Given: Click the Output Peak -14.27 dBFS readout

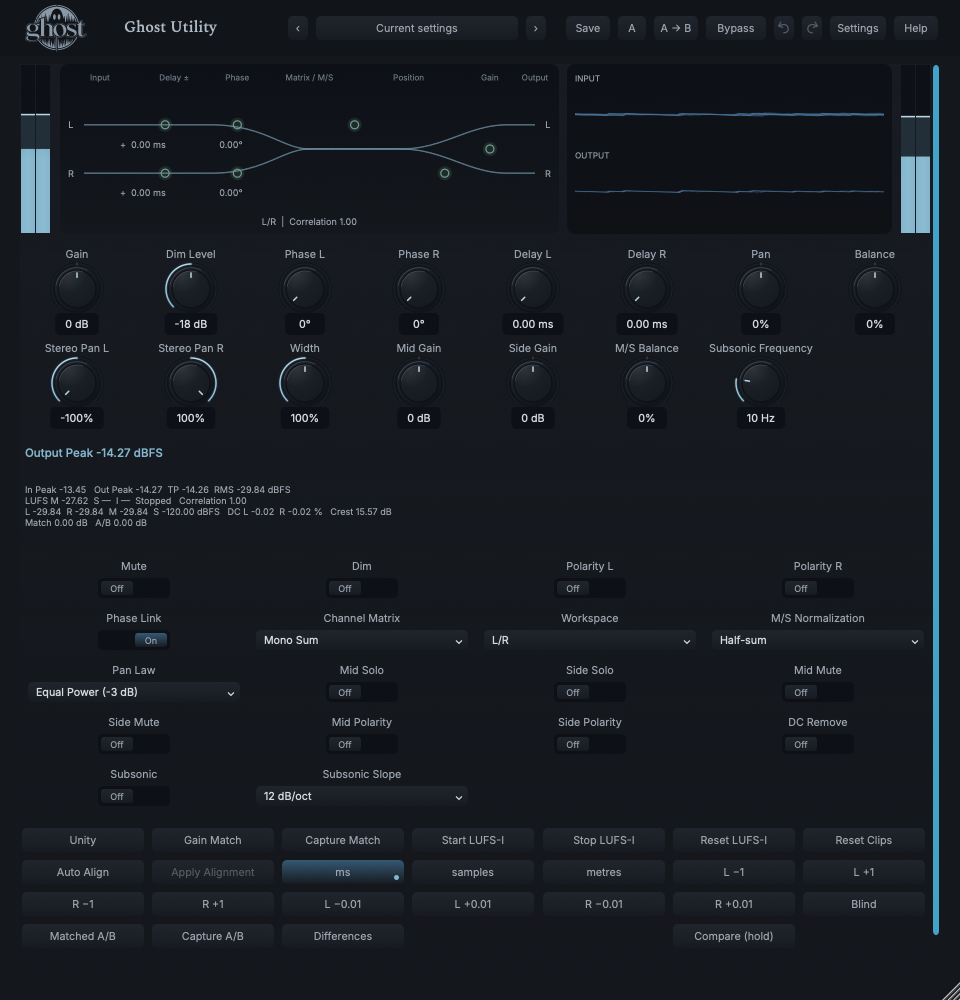Looking at the screenshot, I should (94, 453).
